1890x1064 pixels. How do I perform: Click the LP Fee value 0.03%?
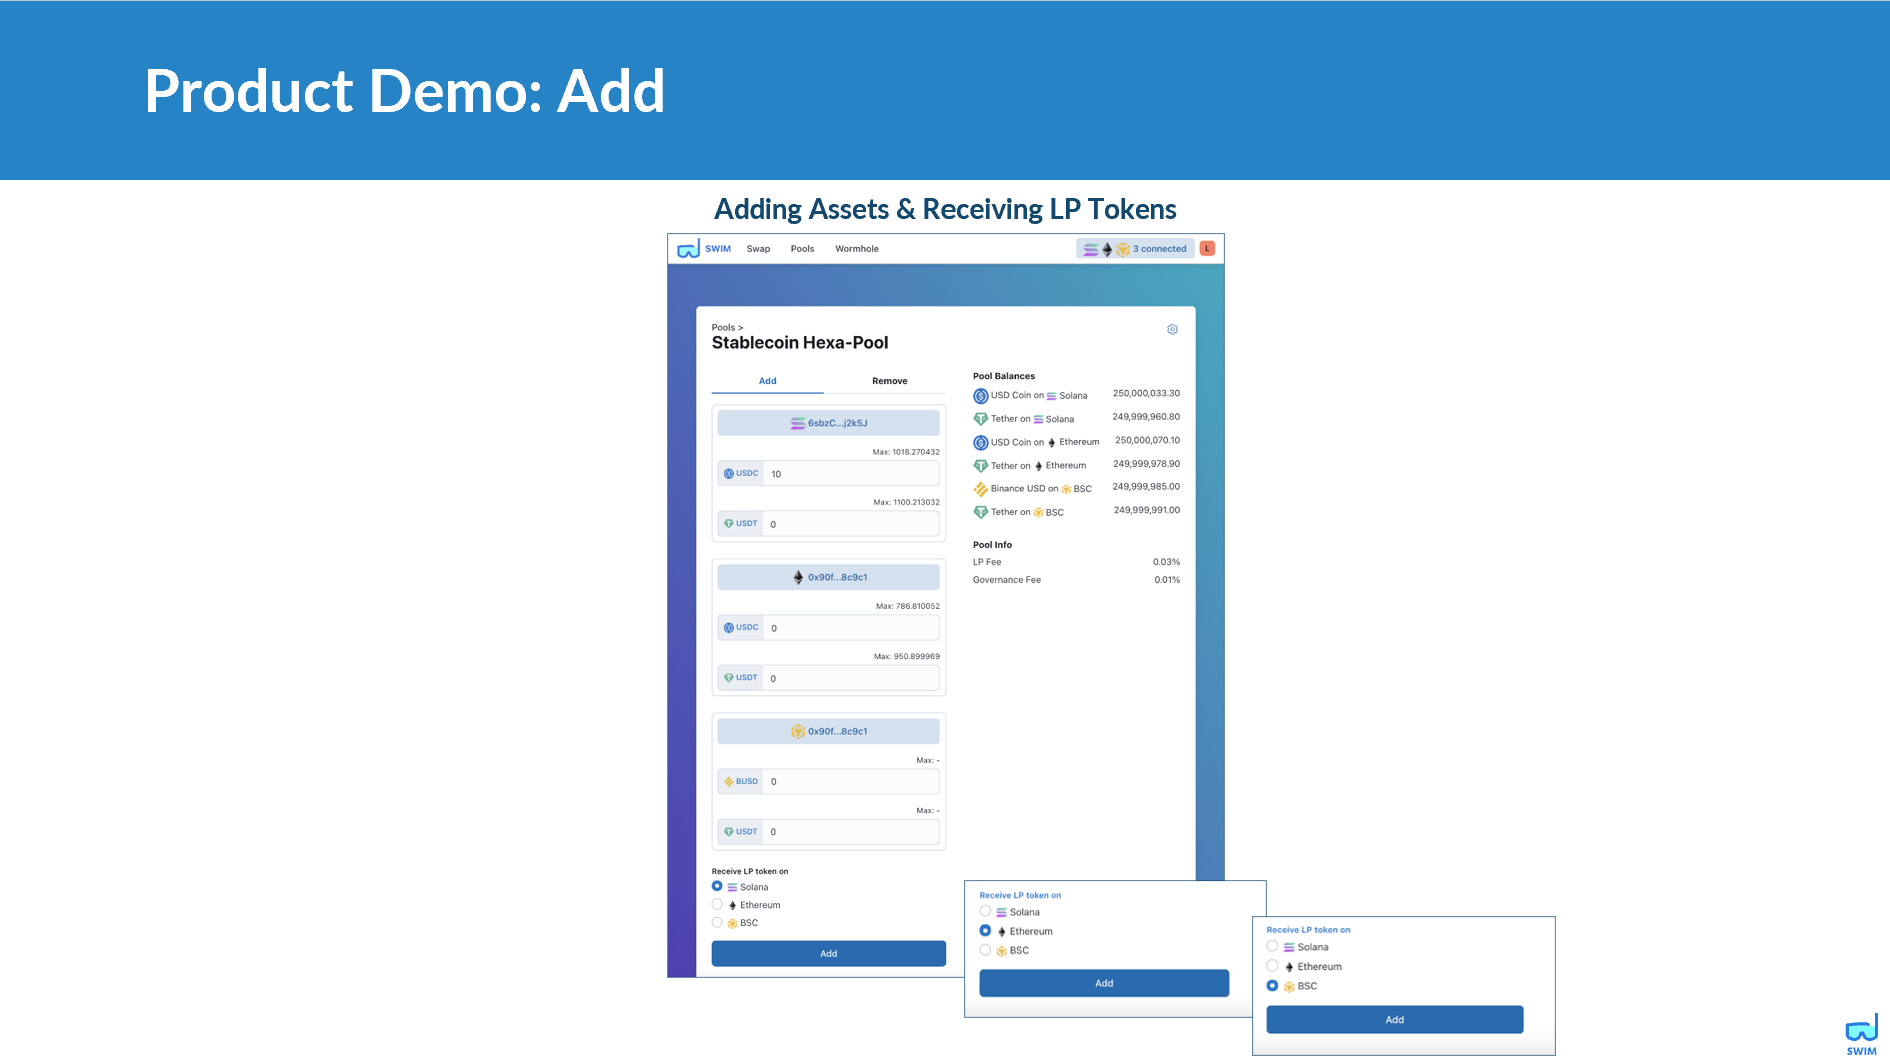pos(1166,562)
